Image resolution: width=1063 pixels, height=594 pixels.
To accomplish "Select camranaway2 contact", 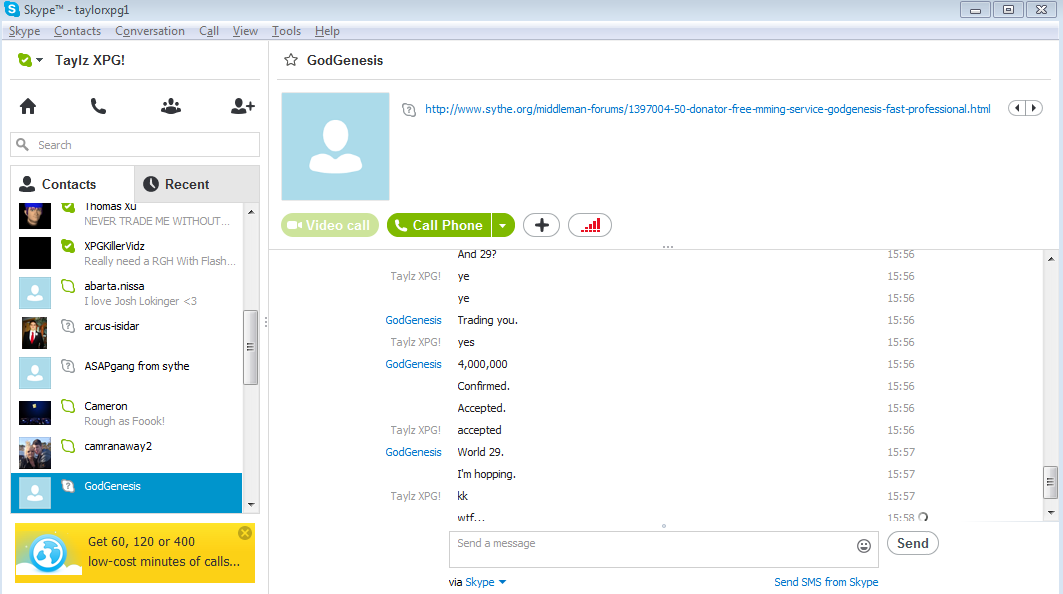I will (x=127, y=453).
